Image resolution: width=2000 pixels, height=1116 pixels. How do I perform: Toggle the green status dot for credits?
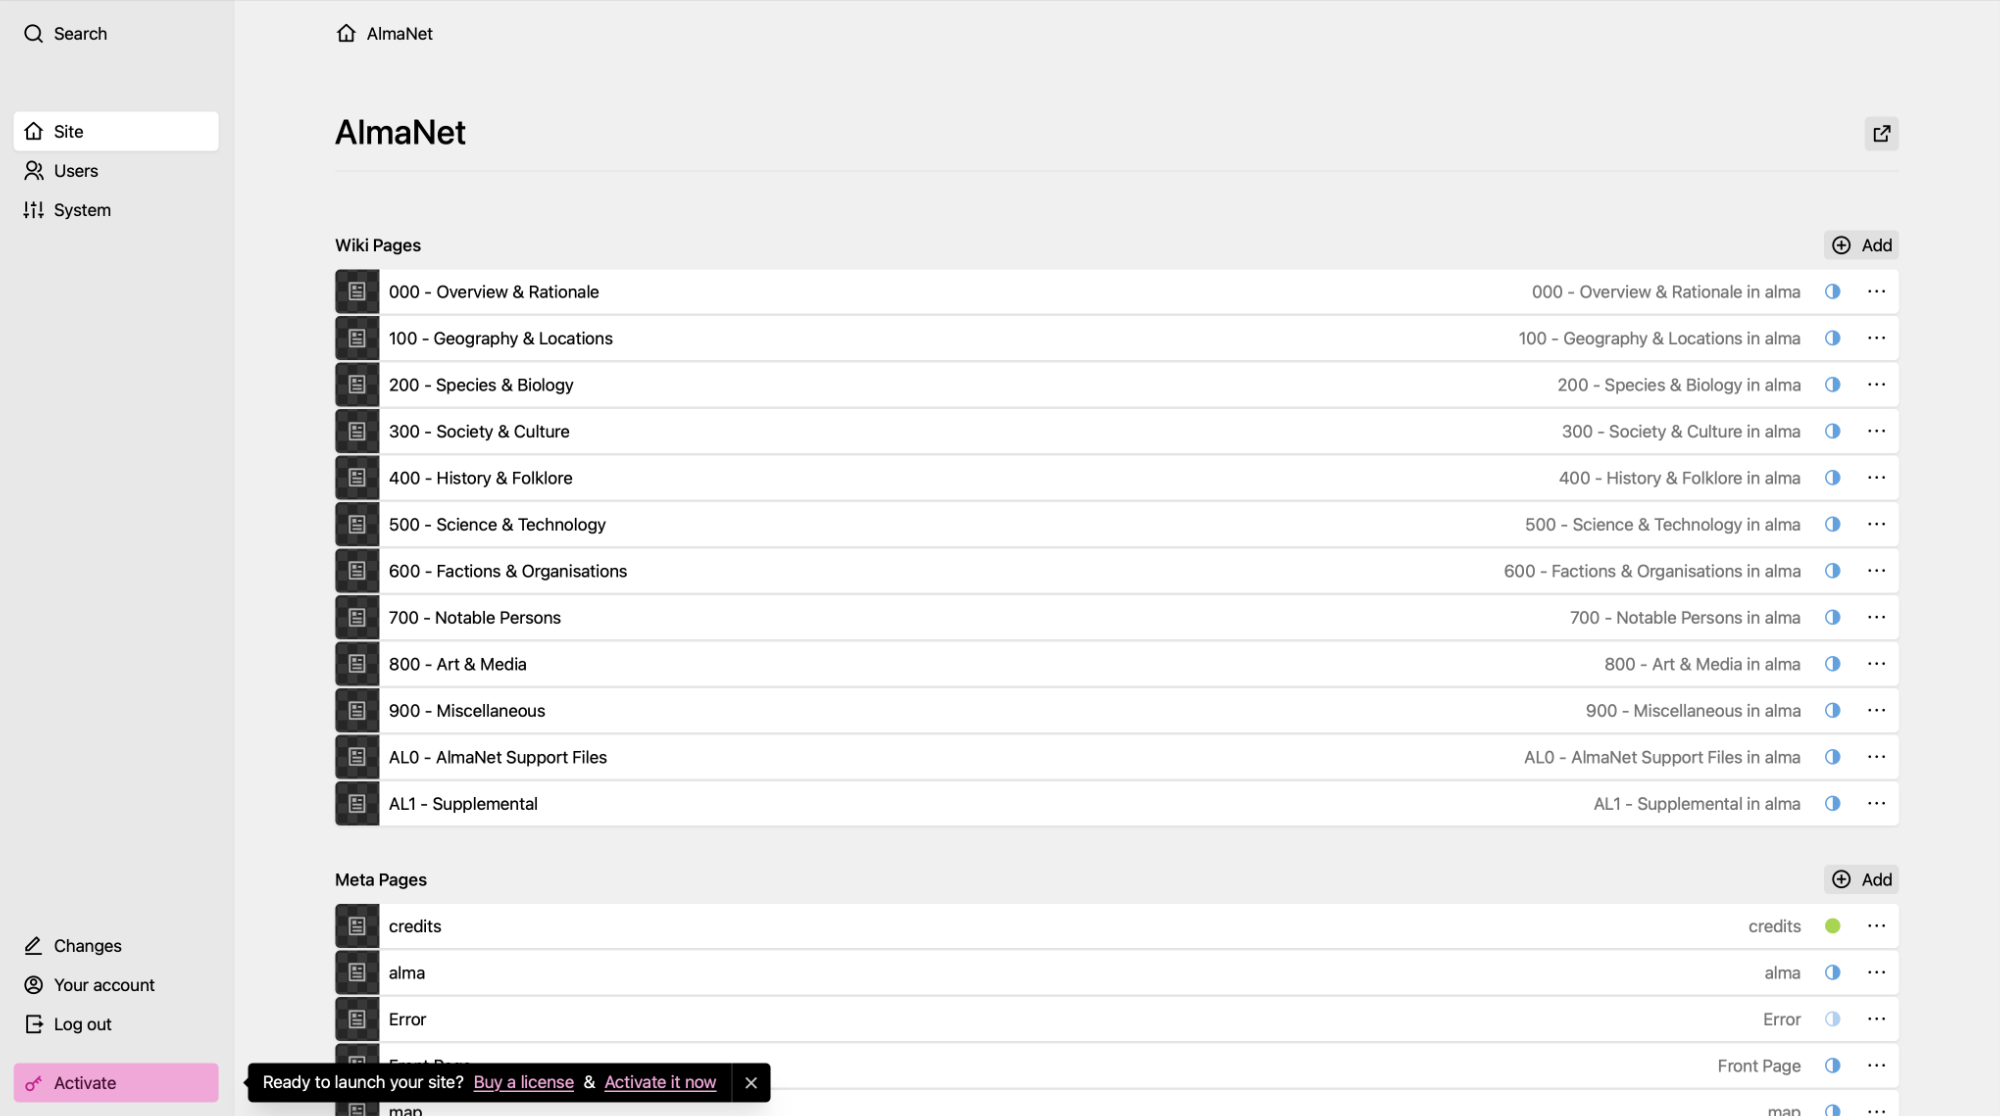tap(1832, 926)
